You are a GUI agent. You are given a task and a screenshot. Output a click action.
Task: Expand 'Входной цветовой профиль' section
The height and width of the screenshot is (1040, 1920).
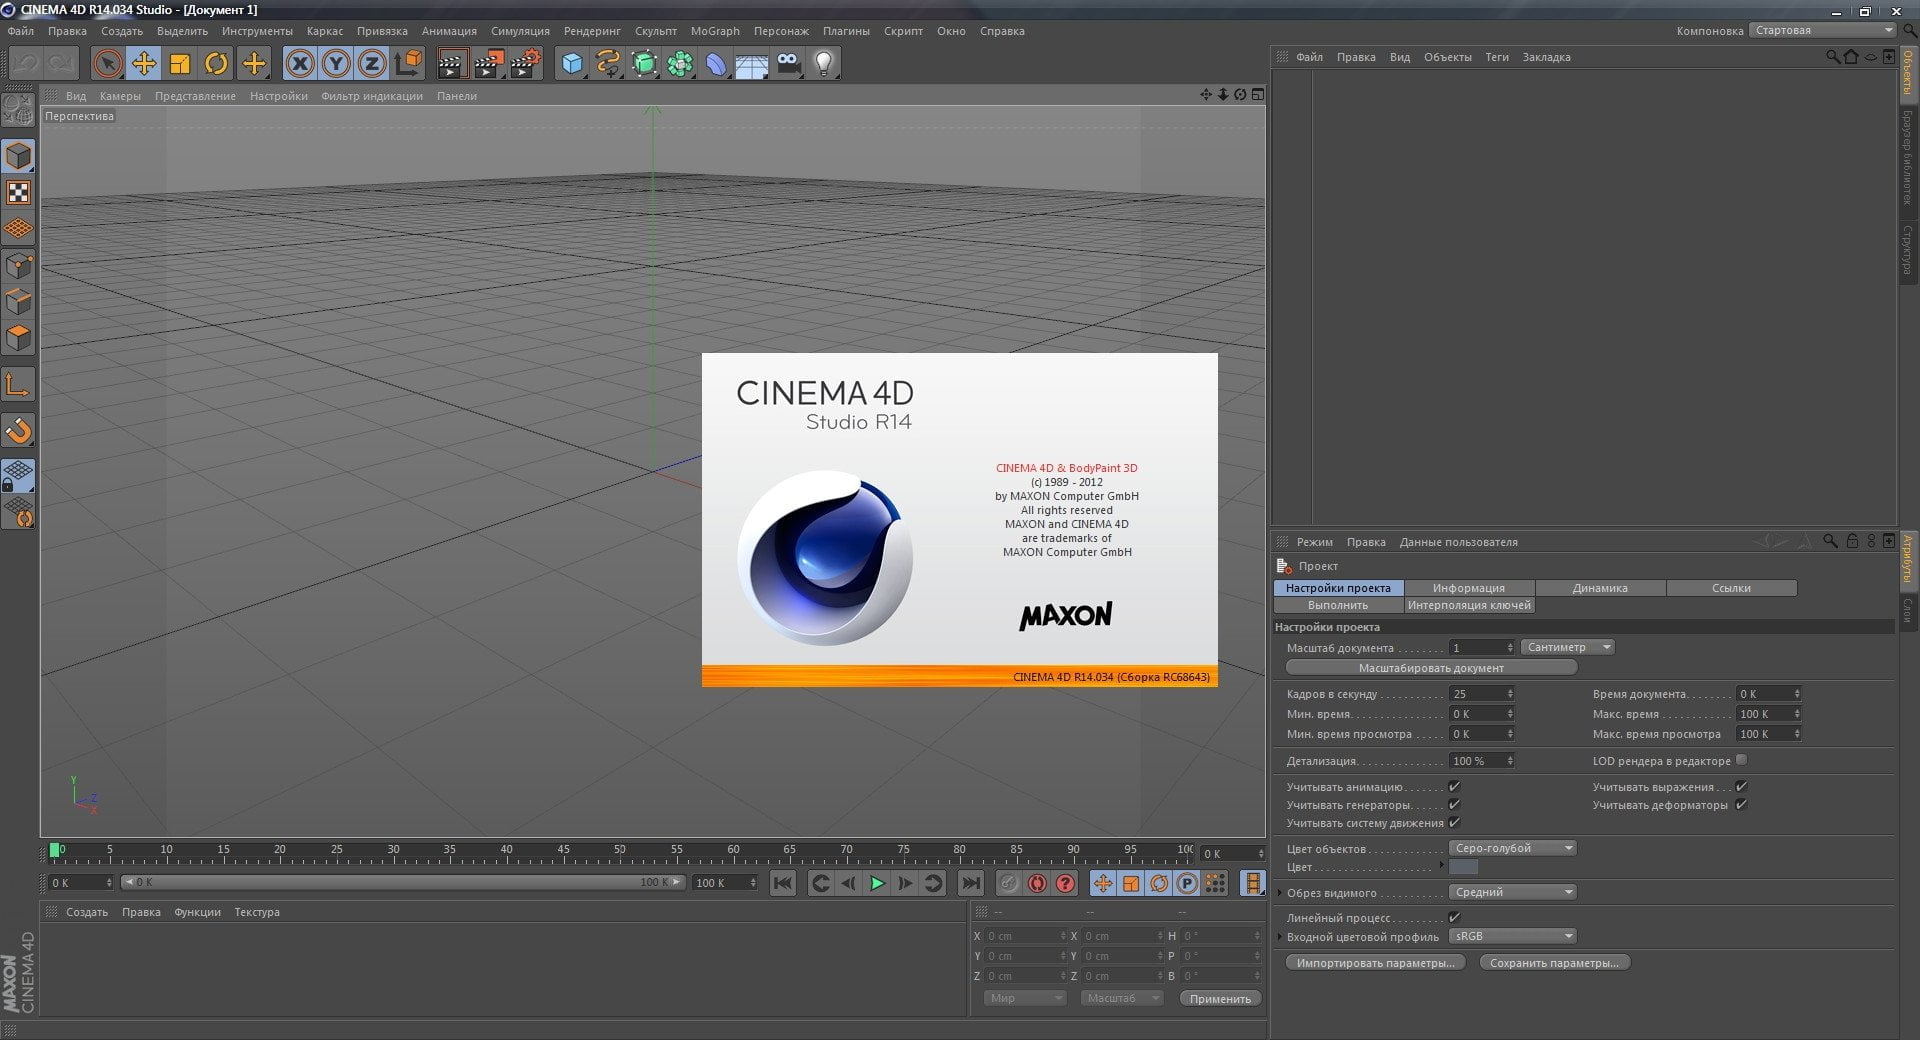[x=1280, y=937]
